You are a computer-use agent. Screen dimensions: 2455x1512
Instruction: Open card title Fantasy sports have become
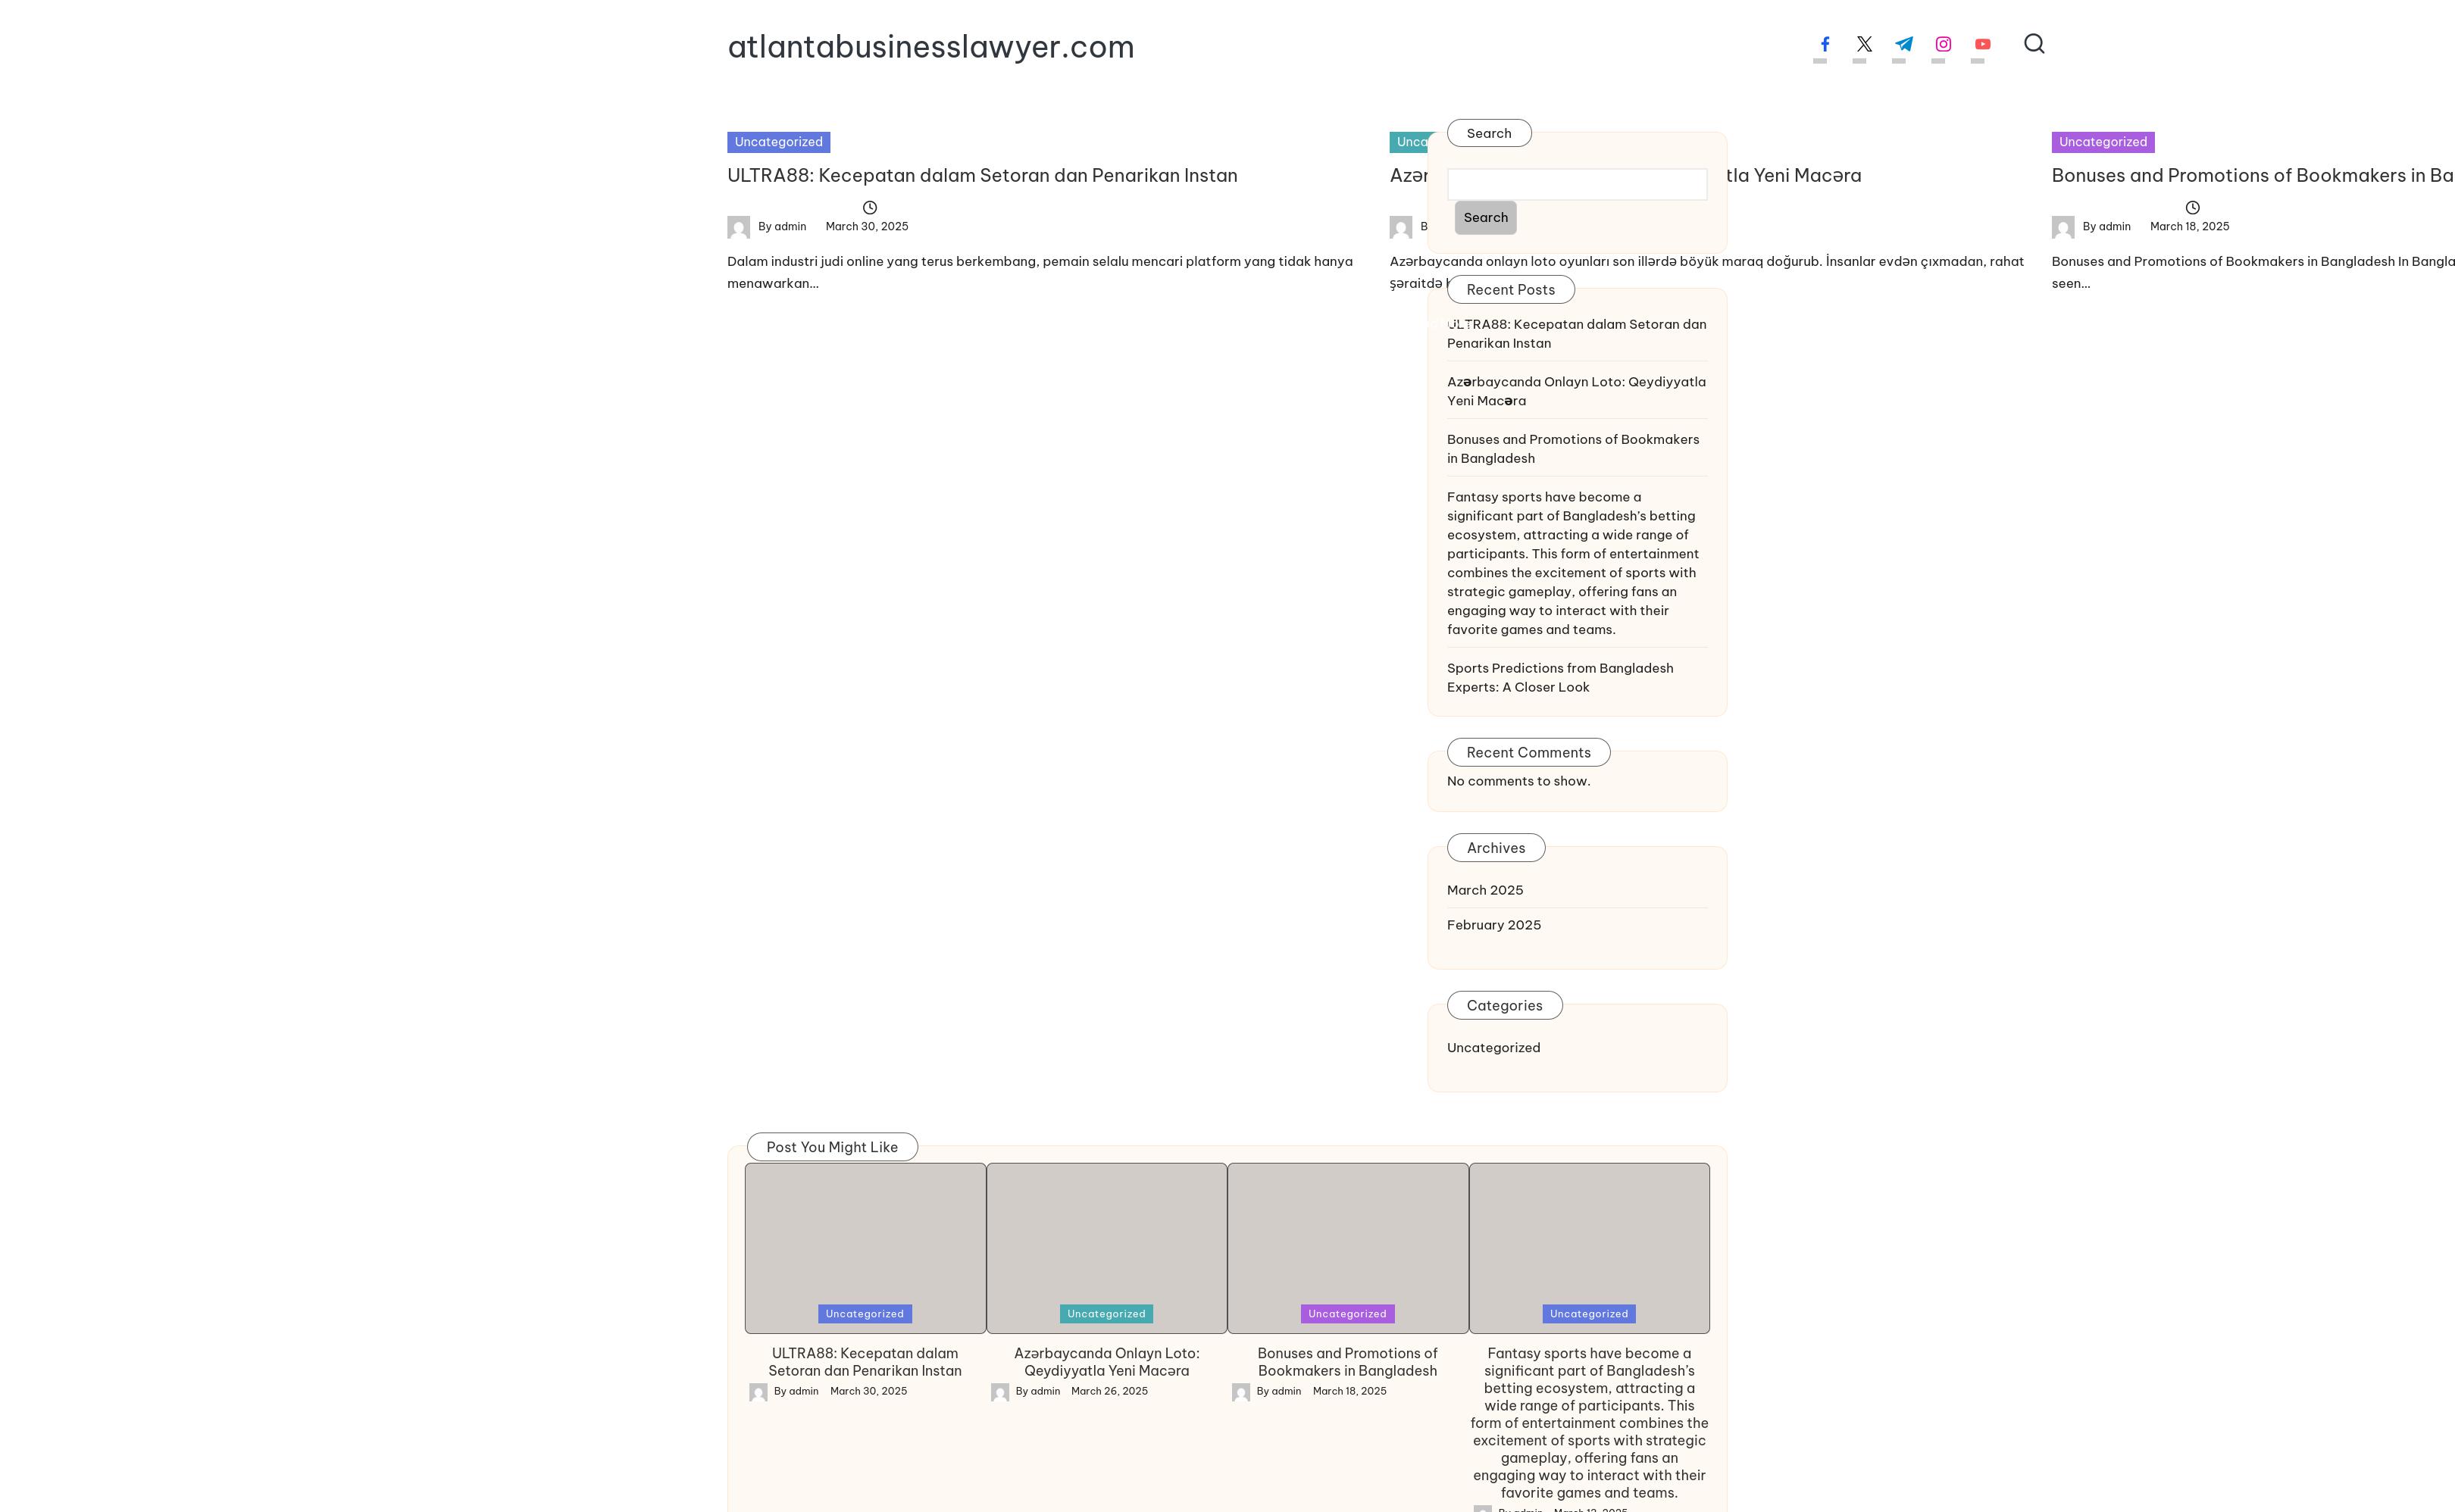click(1589, 1423)
